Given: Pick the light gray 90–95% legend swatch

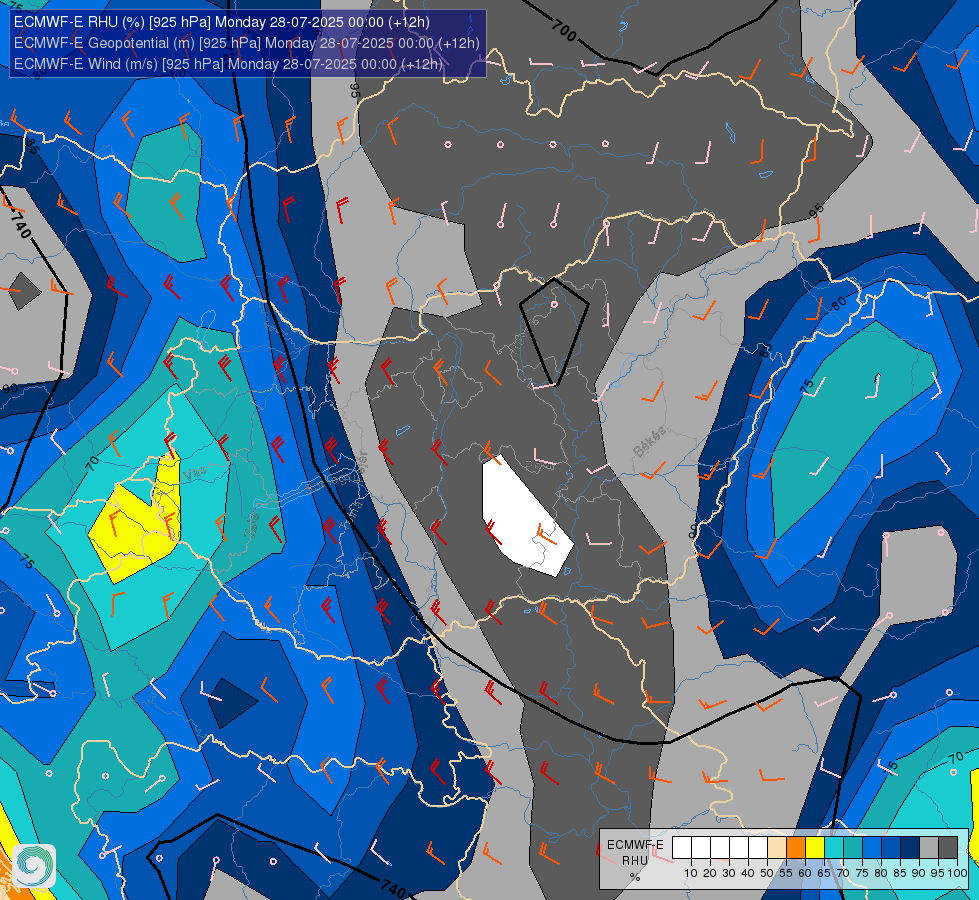Looking at the screenshot, I should coord(929,848).
